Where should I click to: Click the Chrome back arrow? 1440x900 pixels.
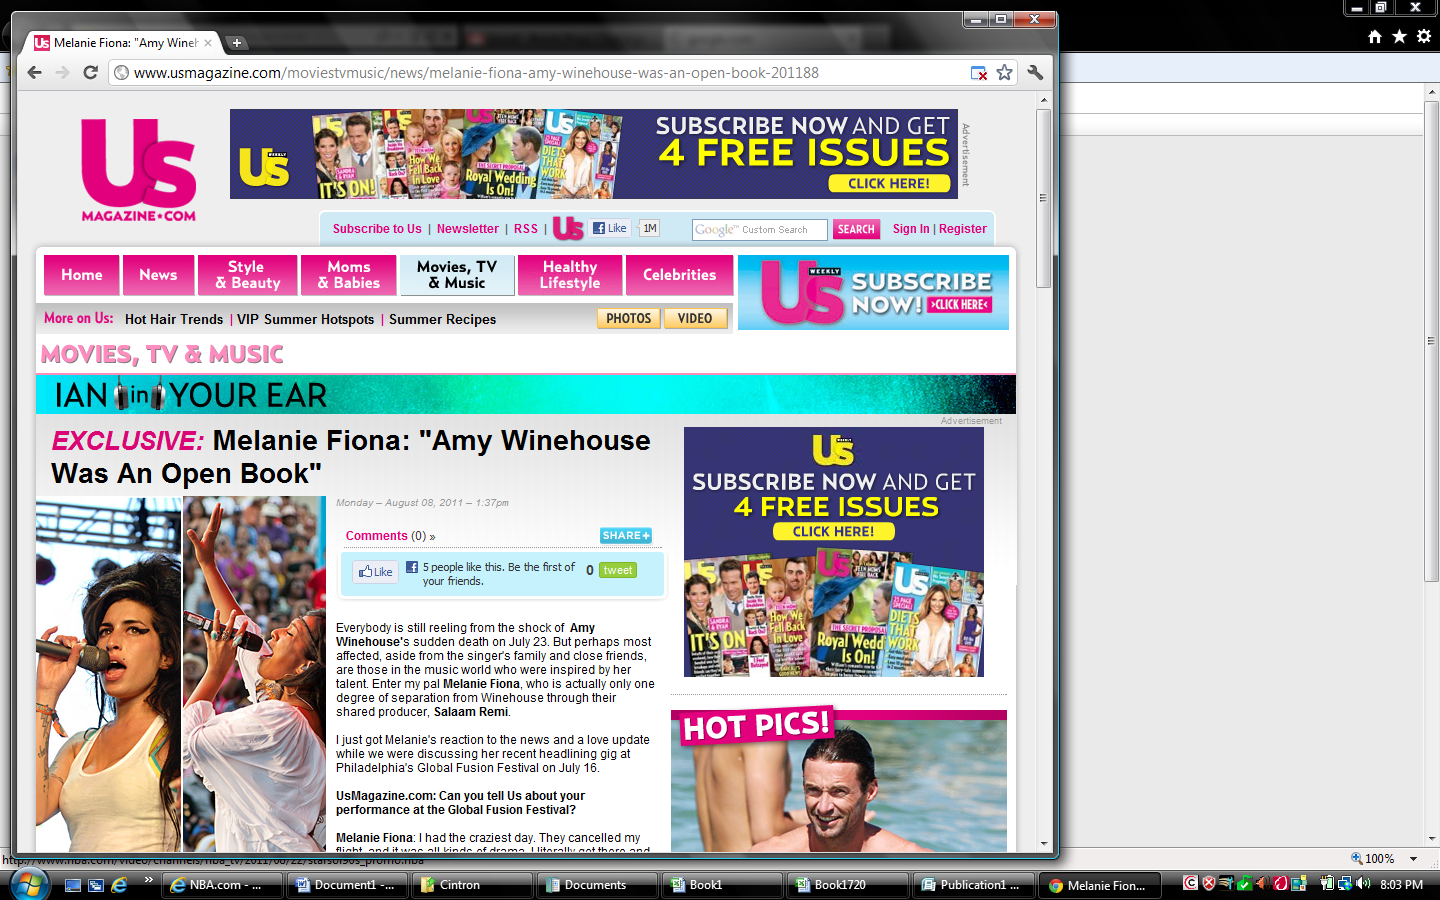[34, 72]
